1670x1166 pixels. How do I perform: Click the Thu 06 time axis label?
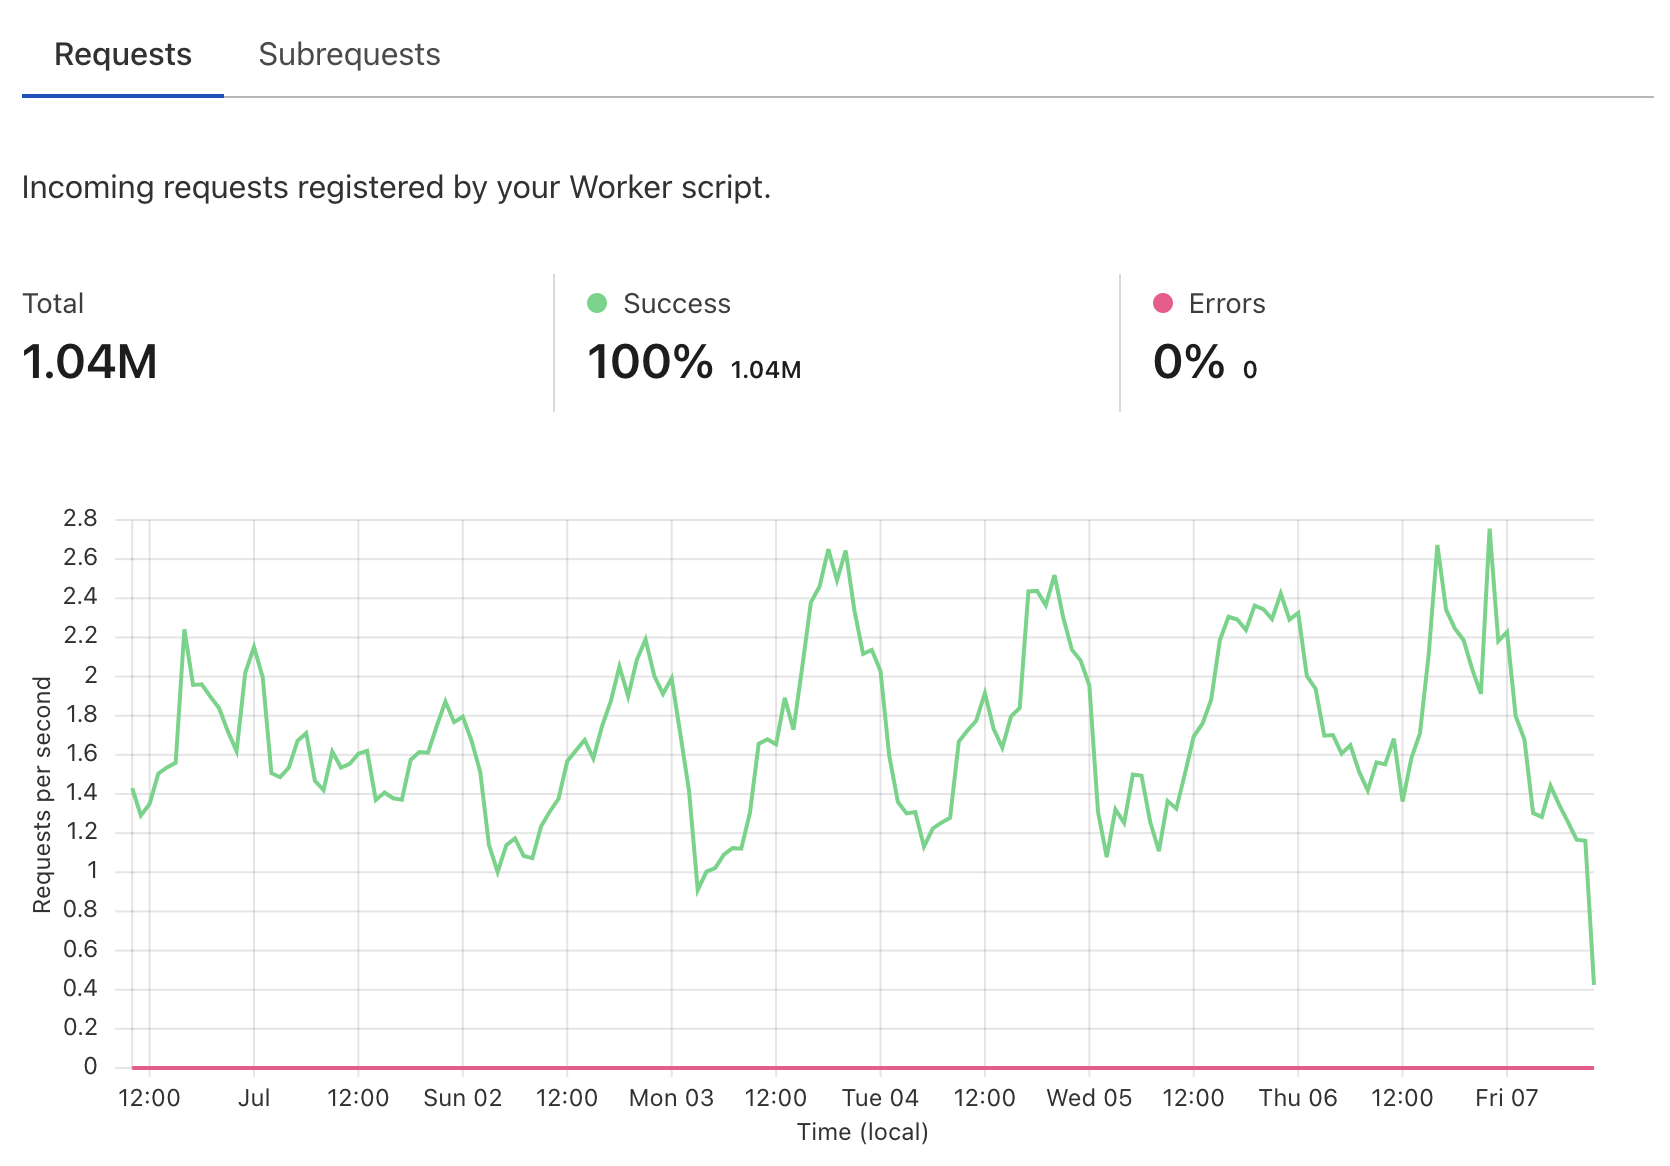coord(1297,1098)
